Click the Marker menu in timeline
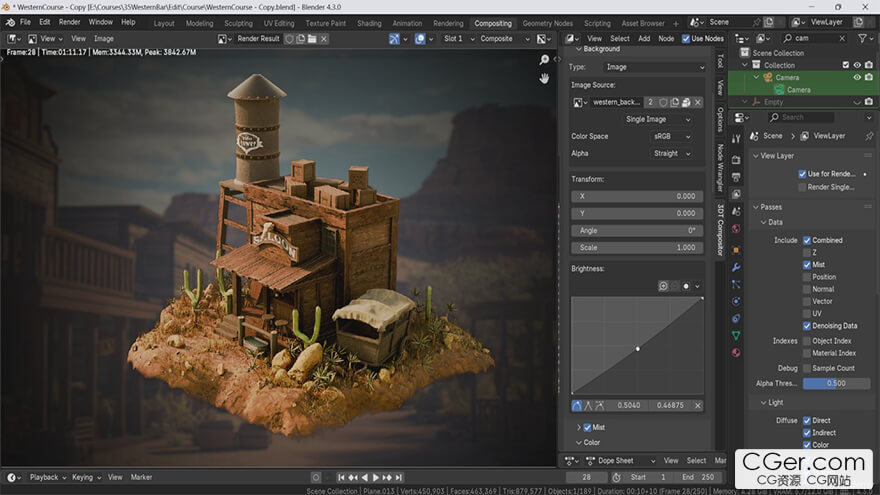880x495 pixels. tap(141, 478)
